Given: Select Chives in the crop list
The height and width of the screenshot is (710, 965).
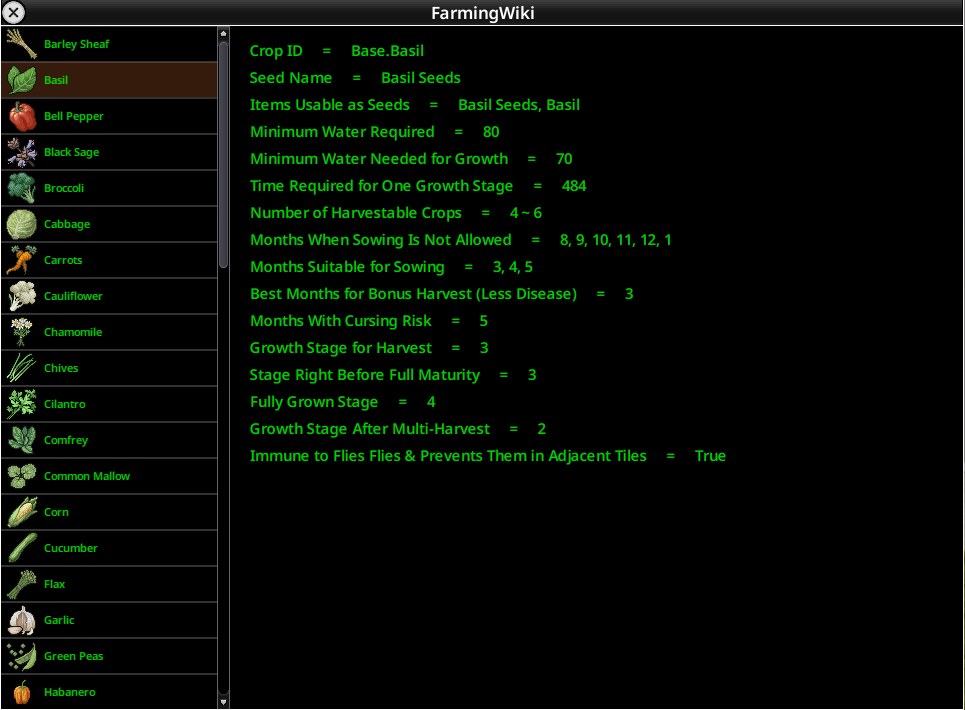Looking at the screenshot, I should (x=110, y=368).
